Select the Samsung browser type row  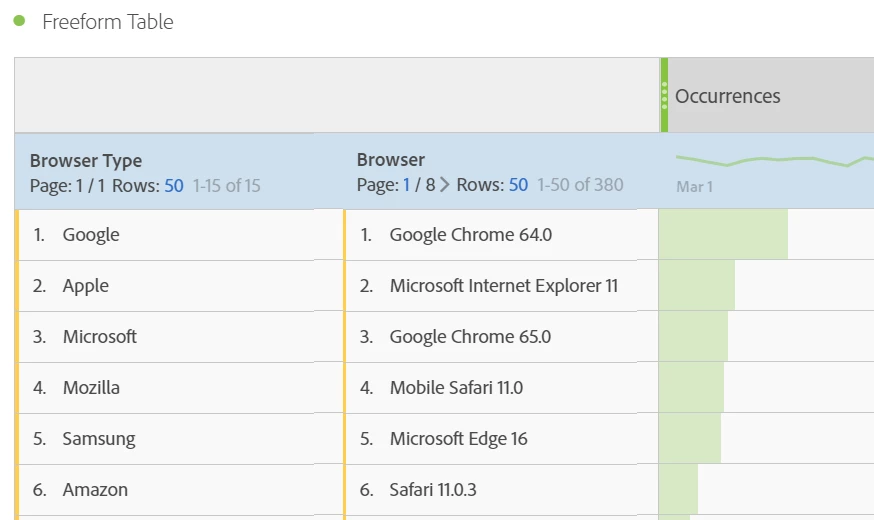(x=179, y=439)
